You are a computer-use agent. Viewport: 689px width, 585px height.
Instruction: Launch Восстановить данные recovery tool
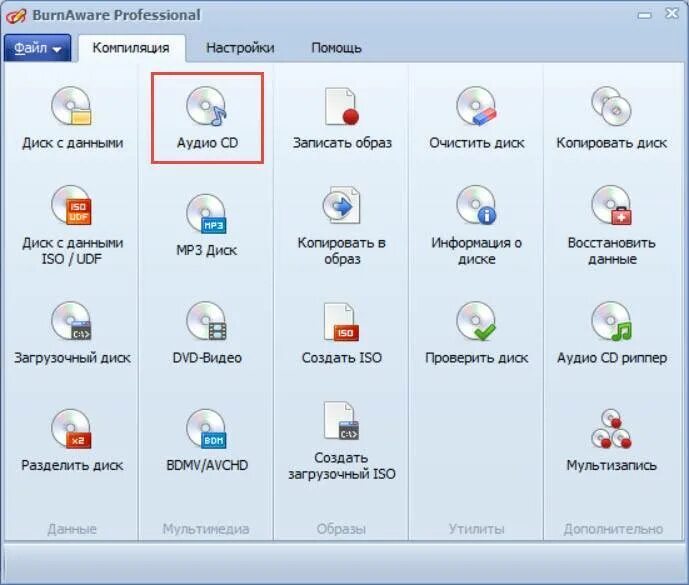click(x=612, y=225)
